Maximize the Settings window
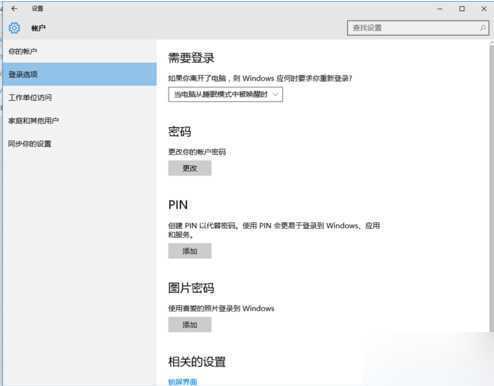 coord(462,9)
